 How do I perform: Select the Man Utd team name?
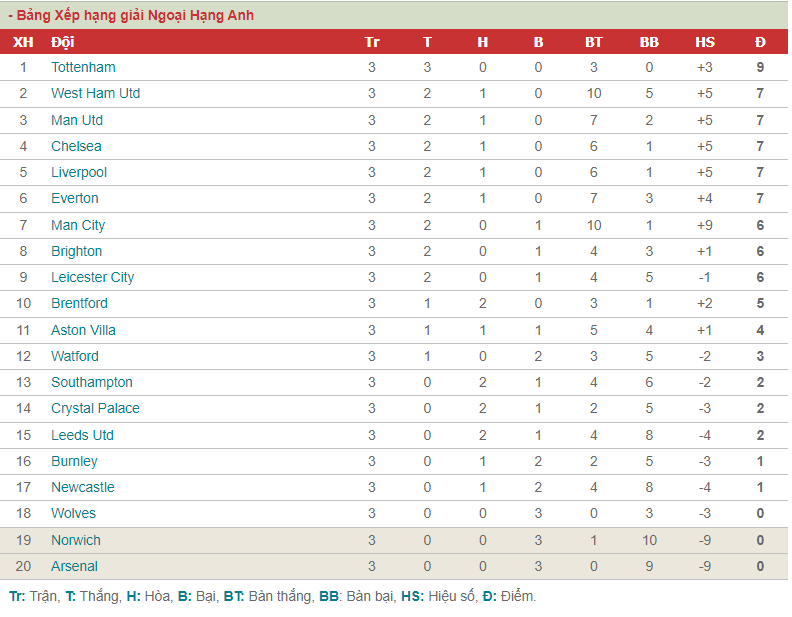(x=77, y=120)
